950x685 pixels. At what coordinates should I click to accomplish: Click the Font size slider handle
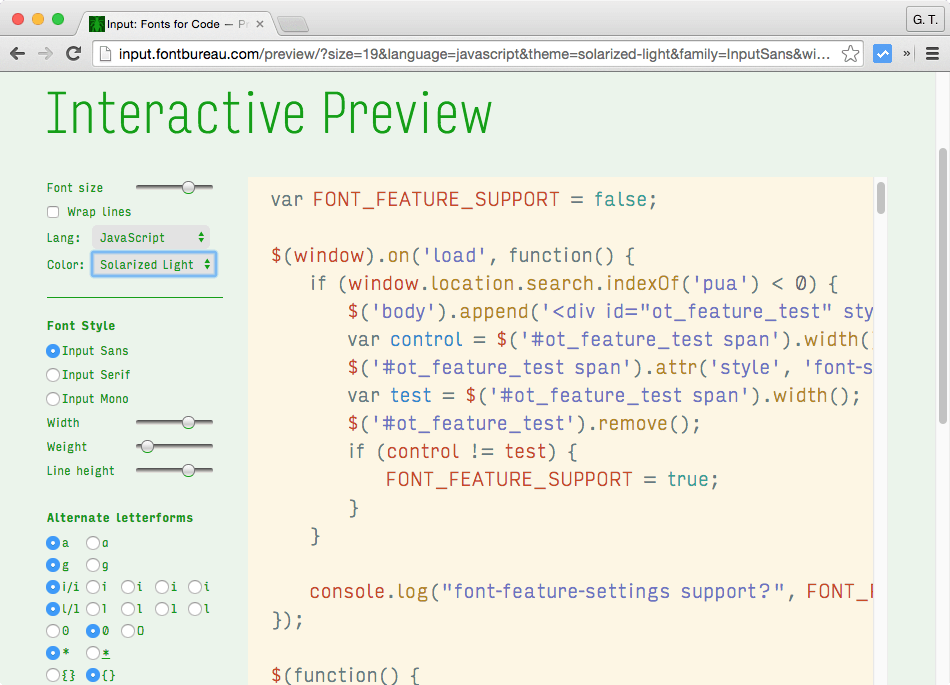tap(188, 187)
